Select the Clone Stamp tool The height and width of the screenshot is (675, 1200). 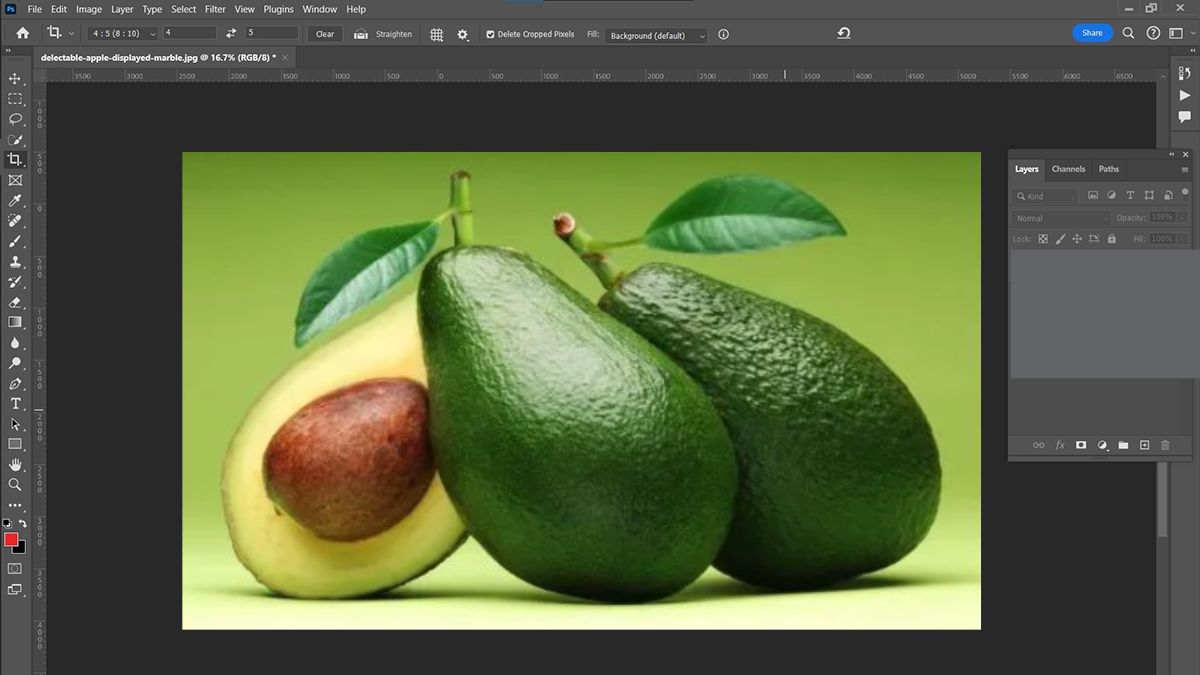point(15,262)
